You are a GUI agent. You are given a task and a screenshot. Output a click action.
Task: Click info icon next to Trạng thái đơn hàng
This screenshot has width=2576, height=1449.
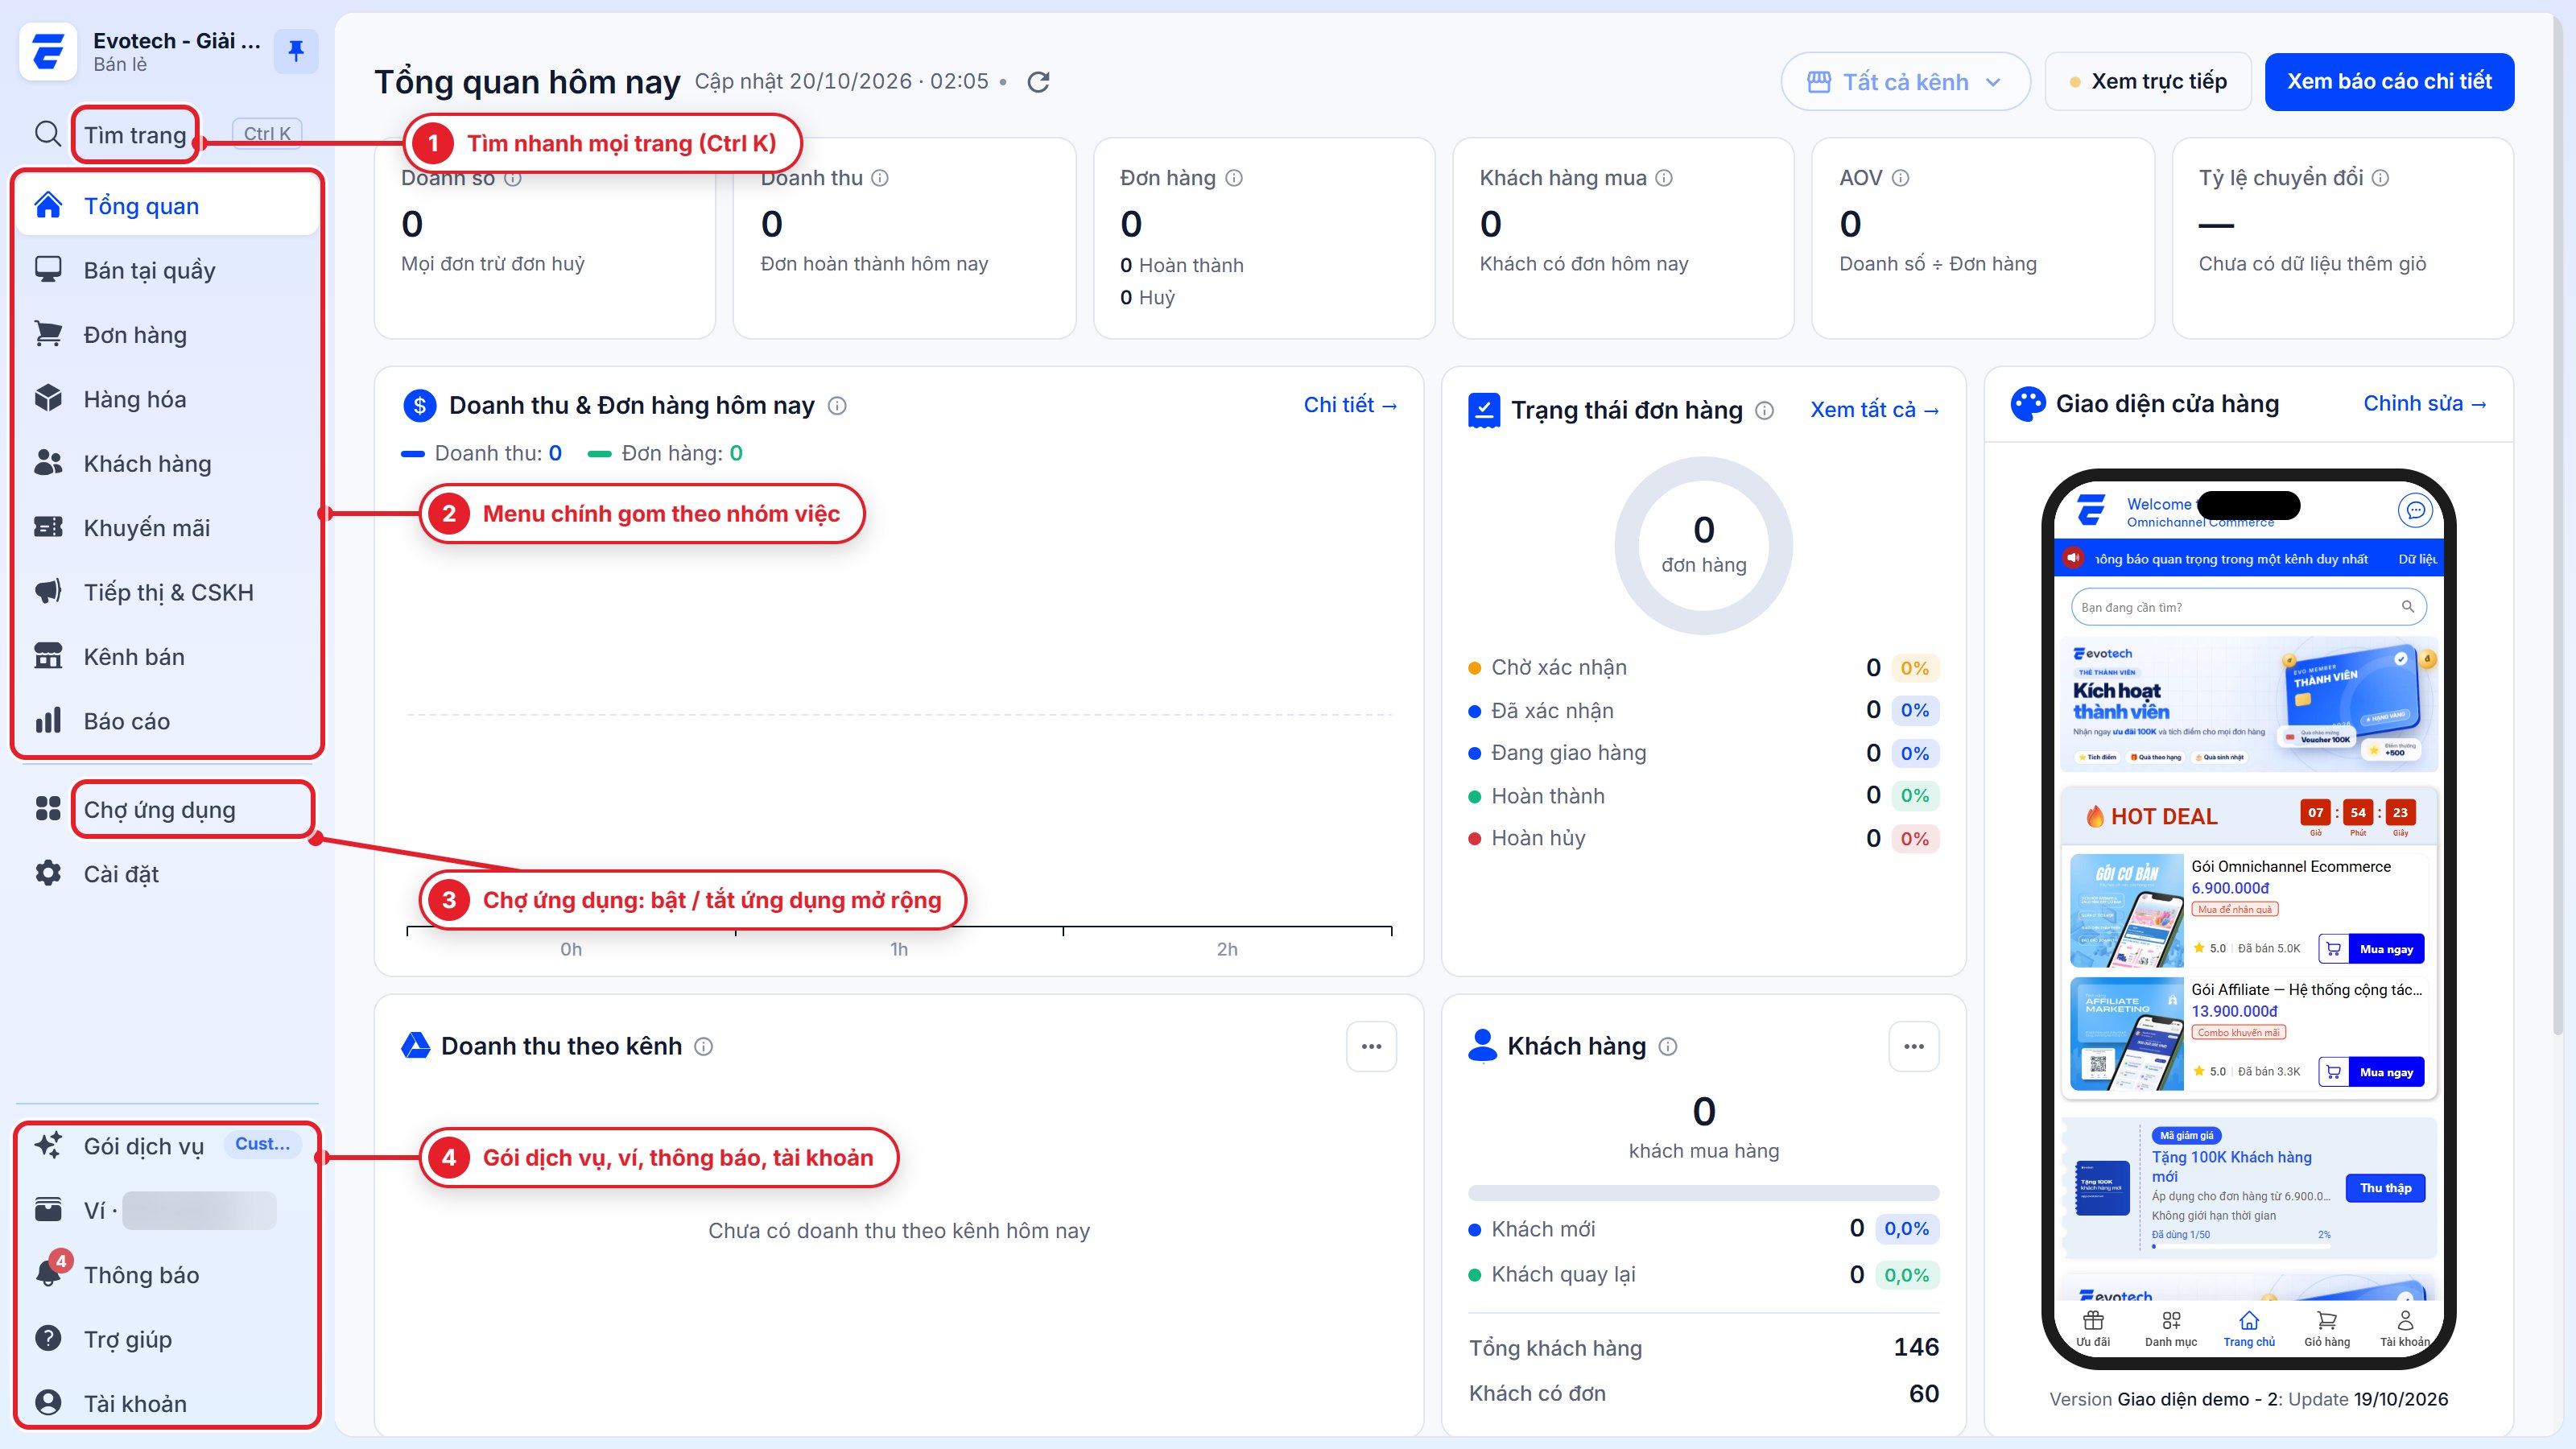1765,411
